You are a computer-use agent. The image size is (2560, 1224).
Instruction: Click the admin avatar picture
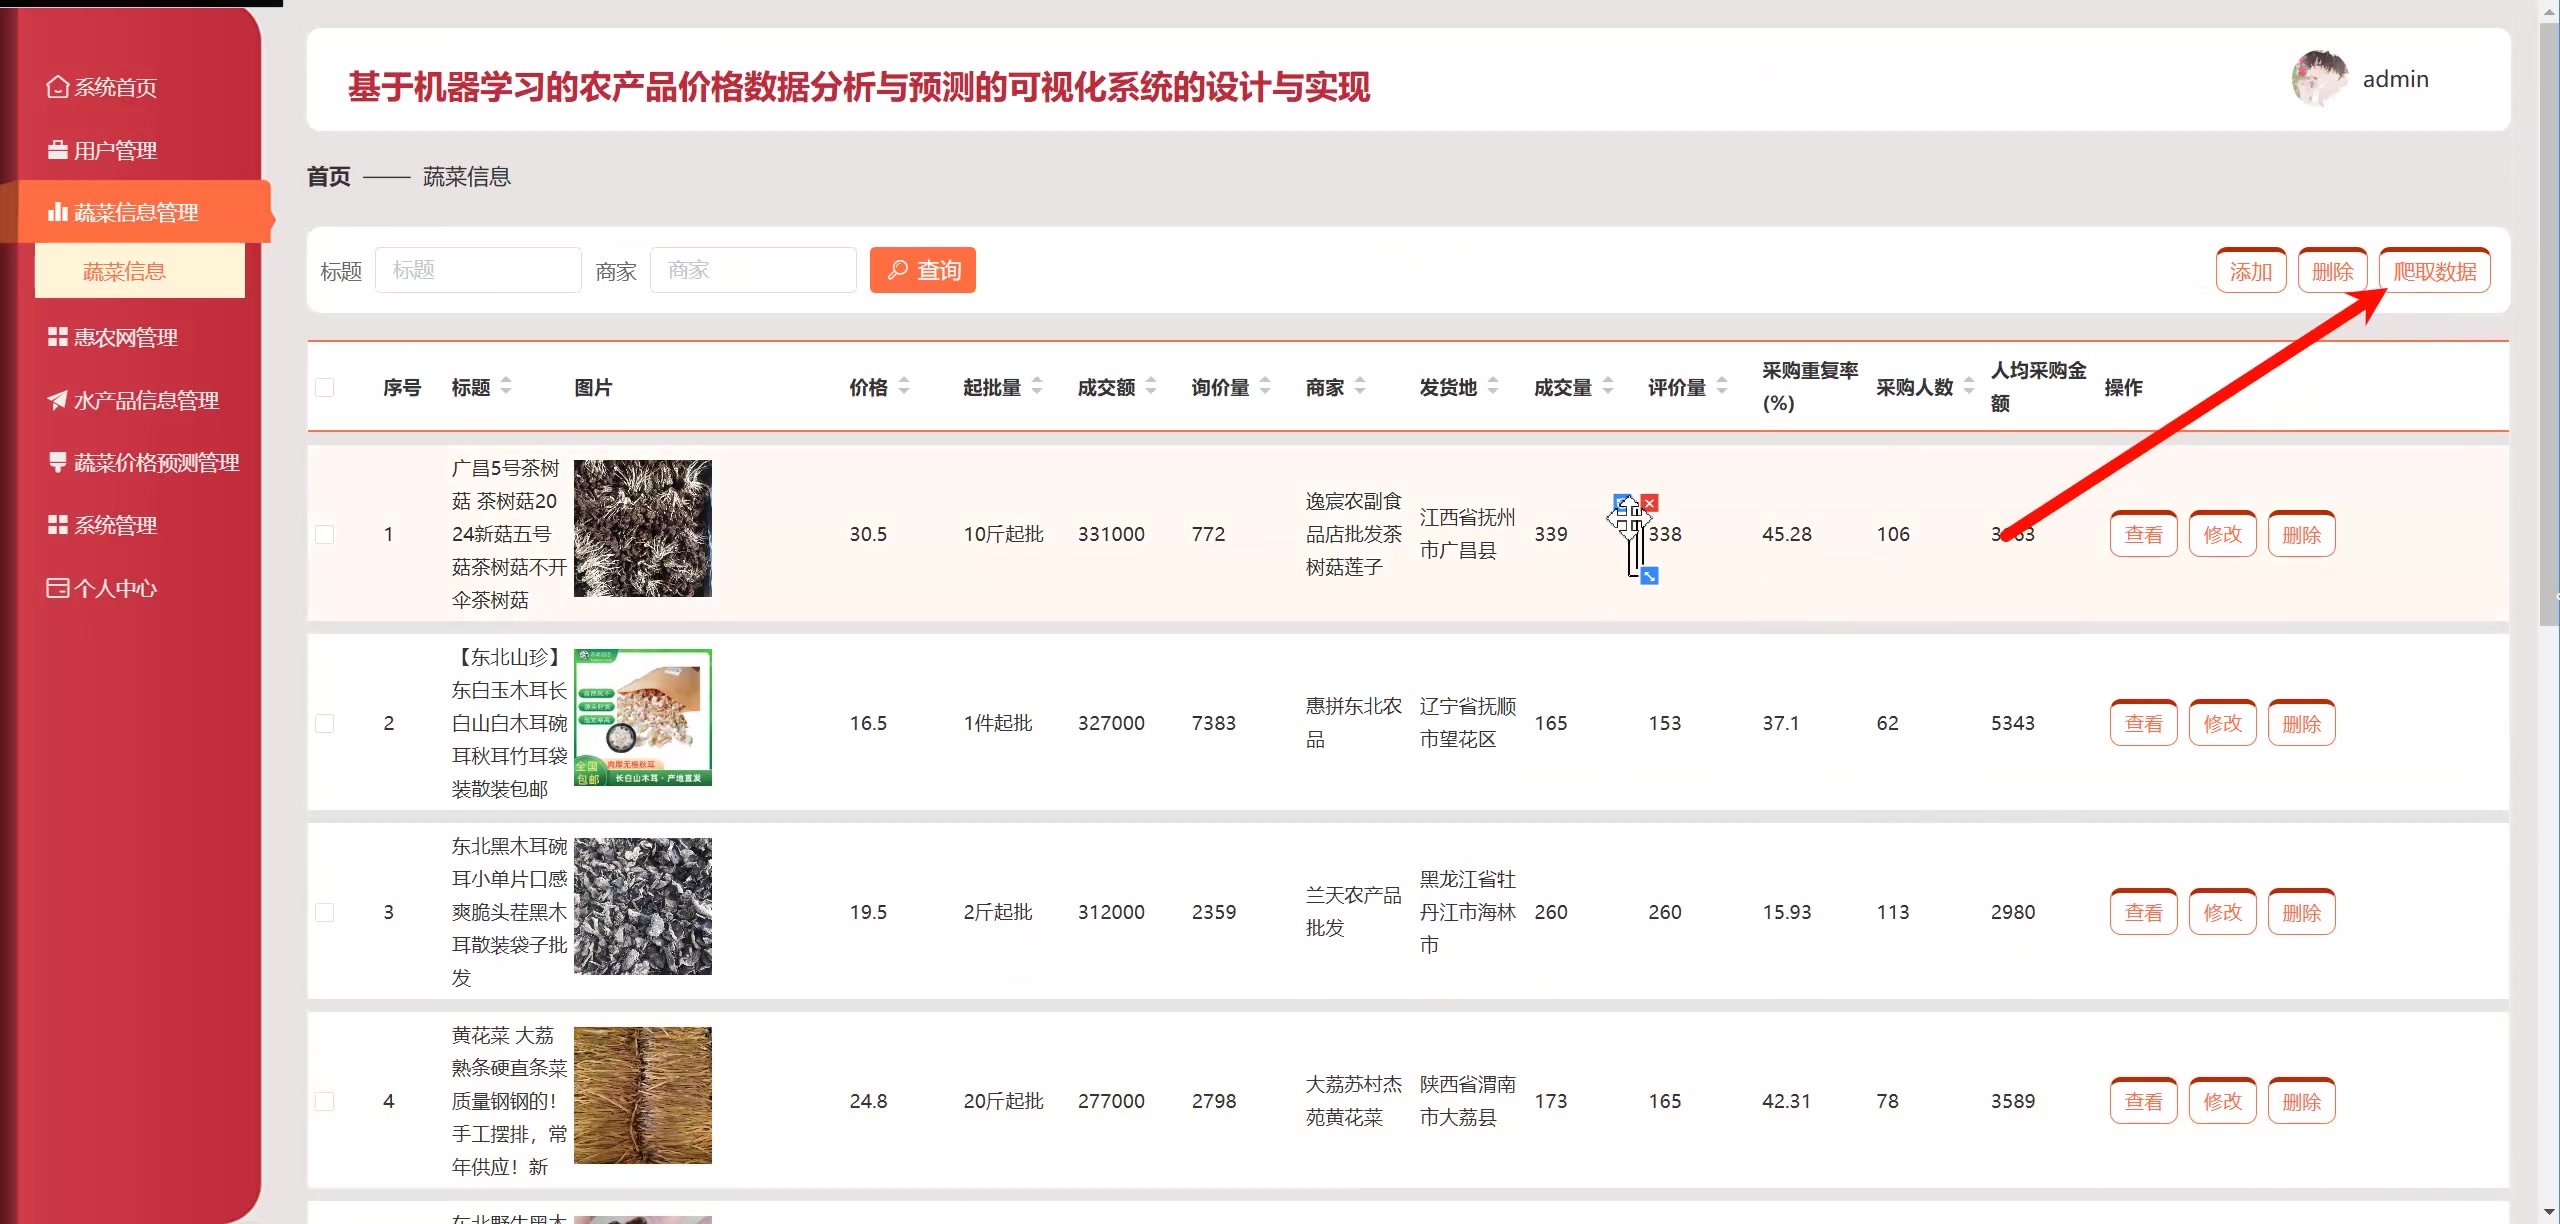(2319, 79)
